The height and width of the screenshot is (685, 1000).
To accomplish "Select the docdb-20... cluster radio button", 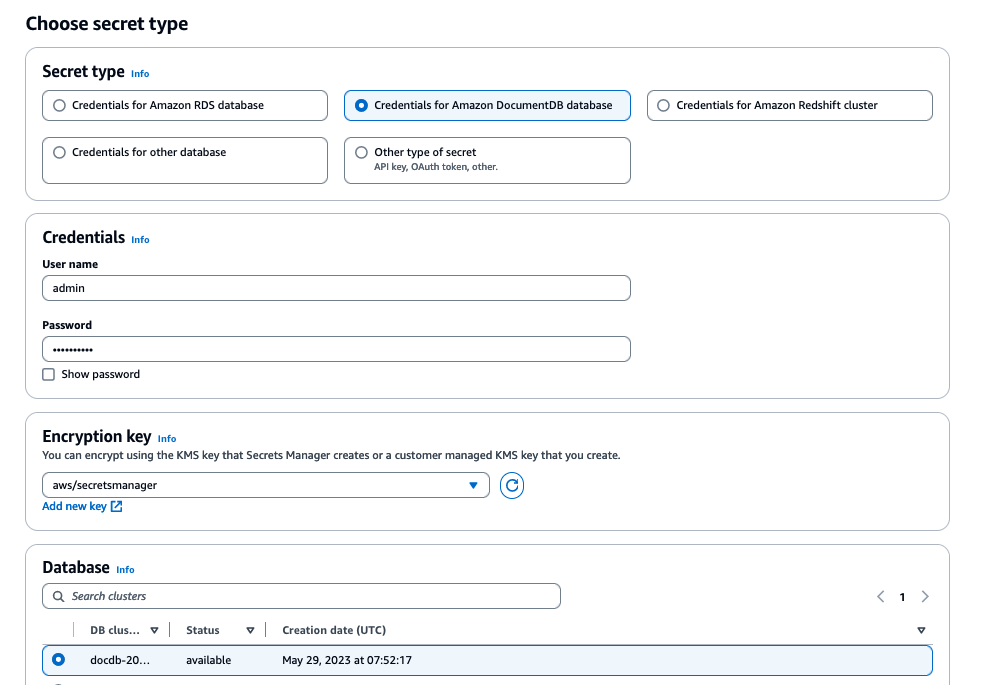I will tap(59, 659).
